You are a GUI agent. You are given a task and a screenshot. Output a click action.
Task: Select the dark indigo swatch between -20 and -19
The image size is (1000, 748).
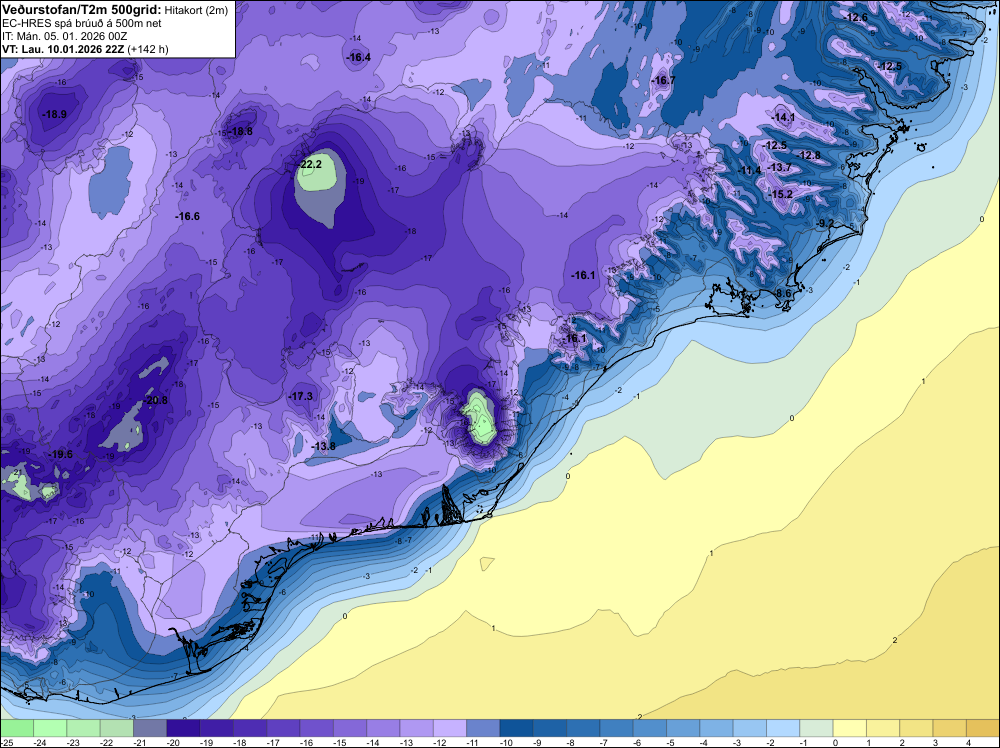(183, 728)
